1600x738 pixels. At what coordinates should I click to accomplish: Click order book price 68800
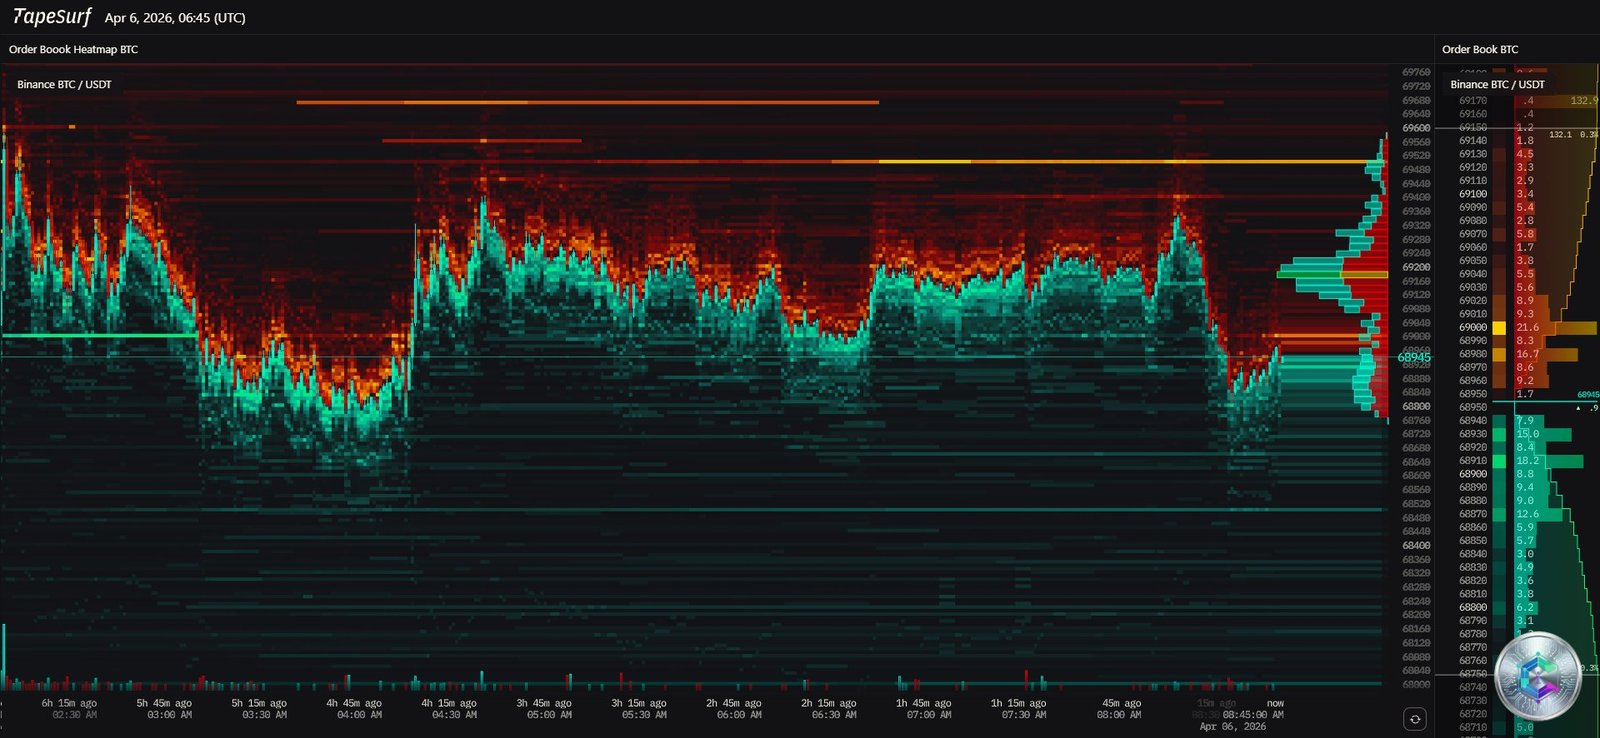[1473, 608]
